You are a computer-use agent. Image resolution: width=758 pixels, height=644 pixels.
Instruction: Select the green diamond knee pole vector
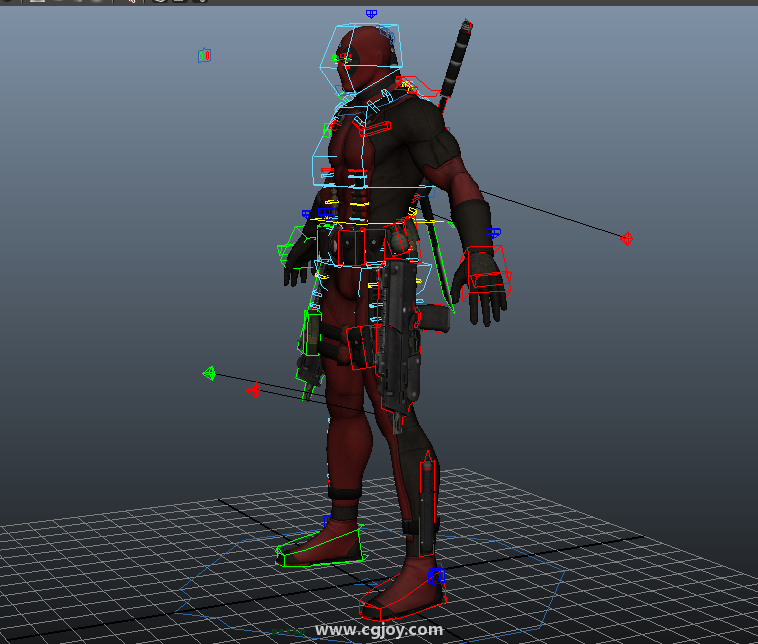tap(209, 373)
